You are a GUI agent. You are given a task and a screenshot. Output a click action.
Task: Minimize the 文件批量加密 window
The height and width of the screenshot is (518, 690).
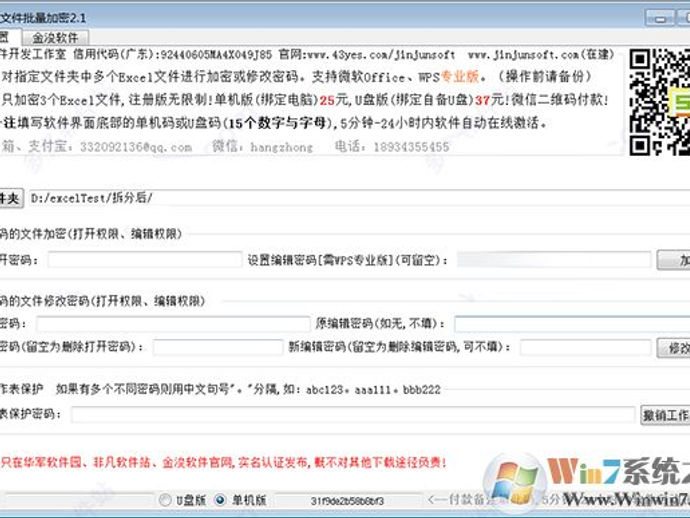tap(659, 18)
